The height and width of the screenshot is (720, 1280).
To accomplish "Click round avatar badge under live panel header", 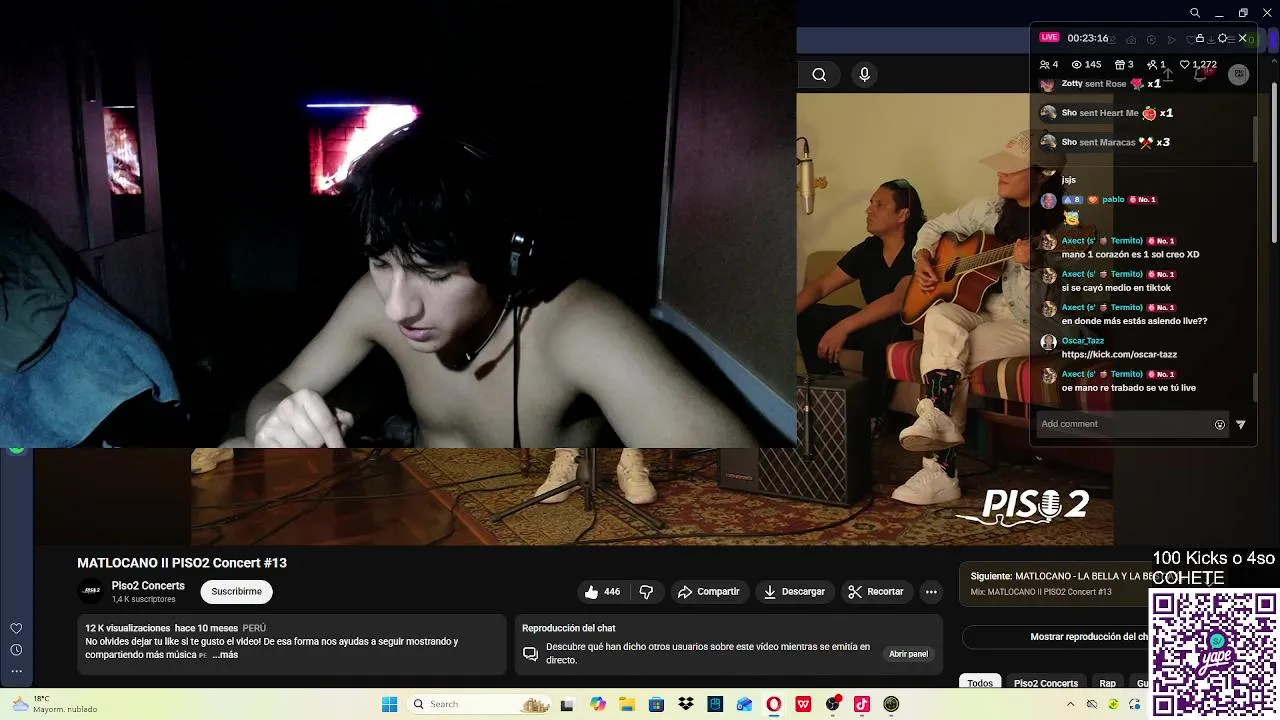I will pyautogui.click(x=1238, y=75).
